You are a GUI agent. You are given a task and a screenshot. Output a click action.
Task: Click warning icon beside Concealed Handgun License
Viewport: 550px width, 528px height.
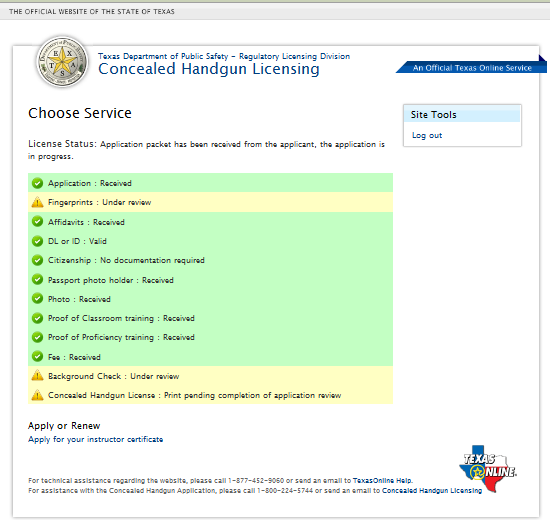coord(37,395)
